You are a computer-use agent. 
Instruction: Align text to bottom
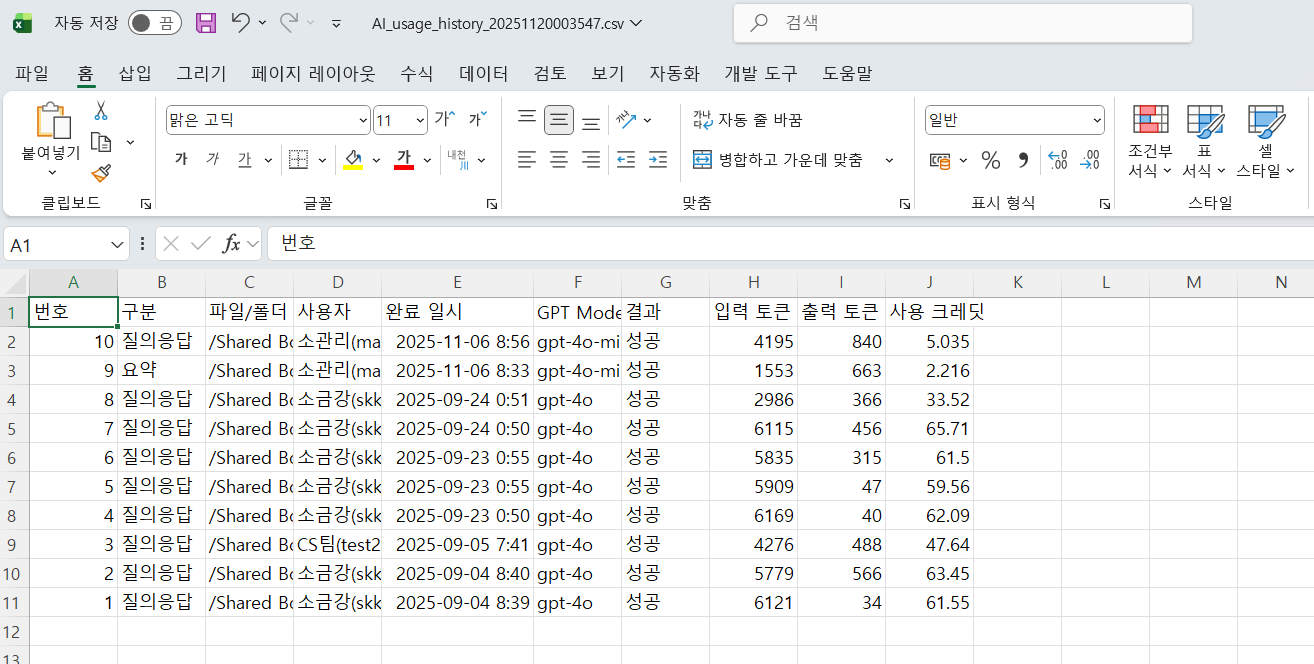tap(591, 121)
